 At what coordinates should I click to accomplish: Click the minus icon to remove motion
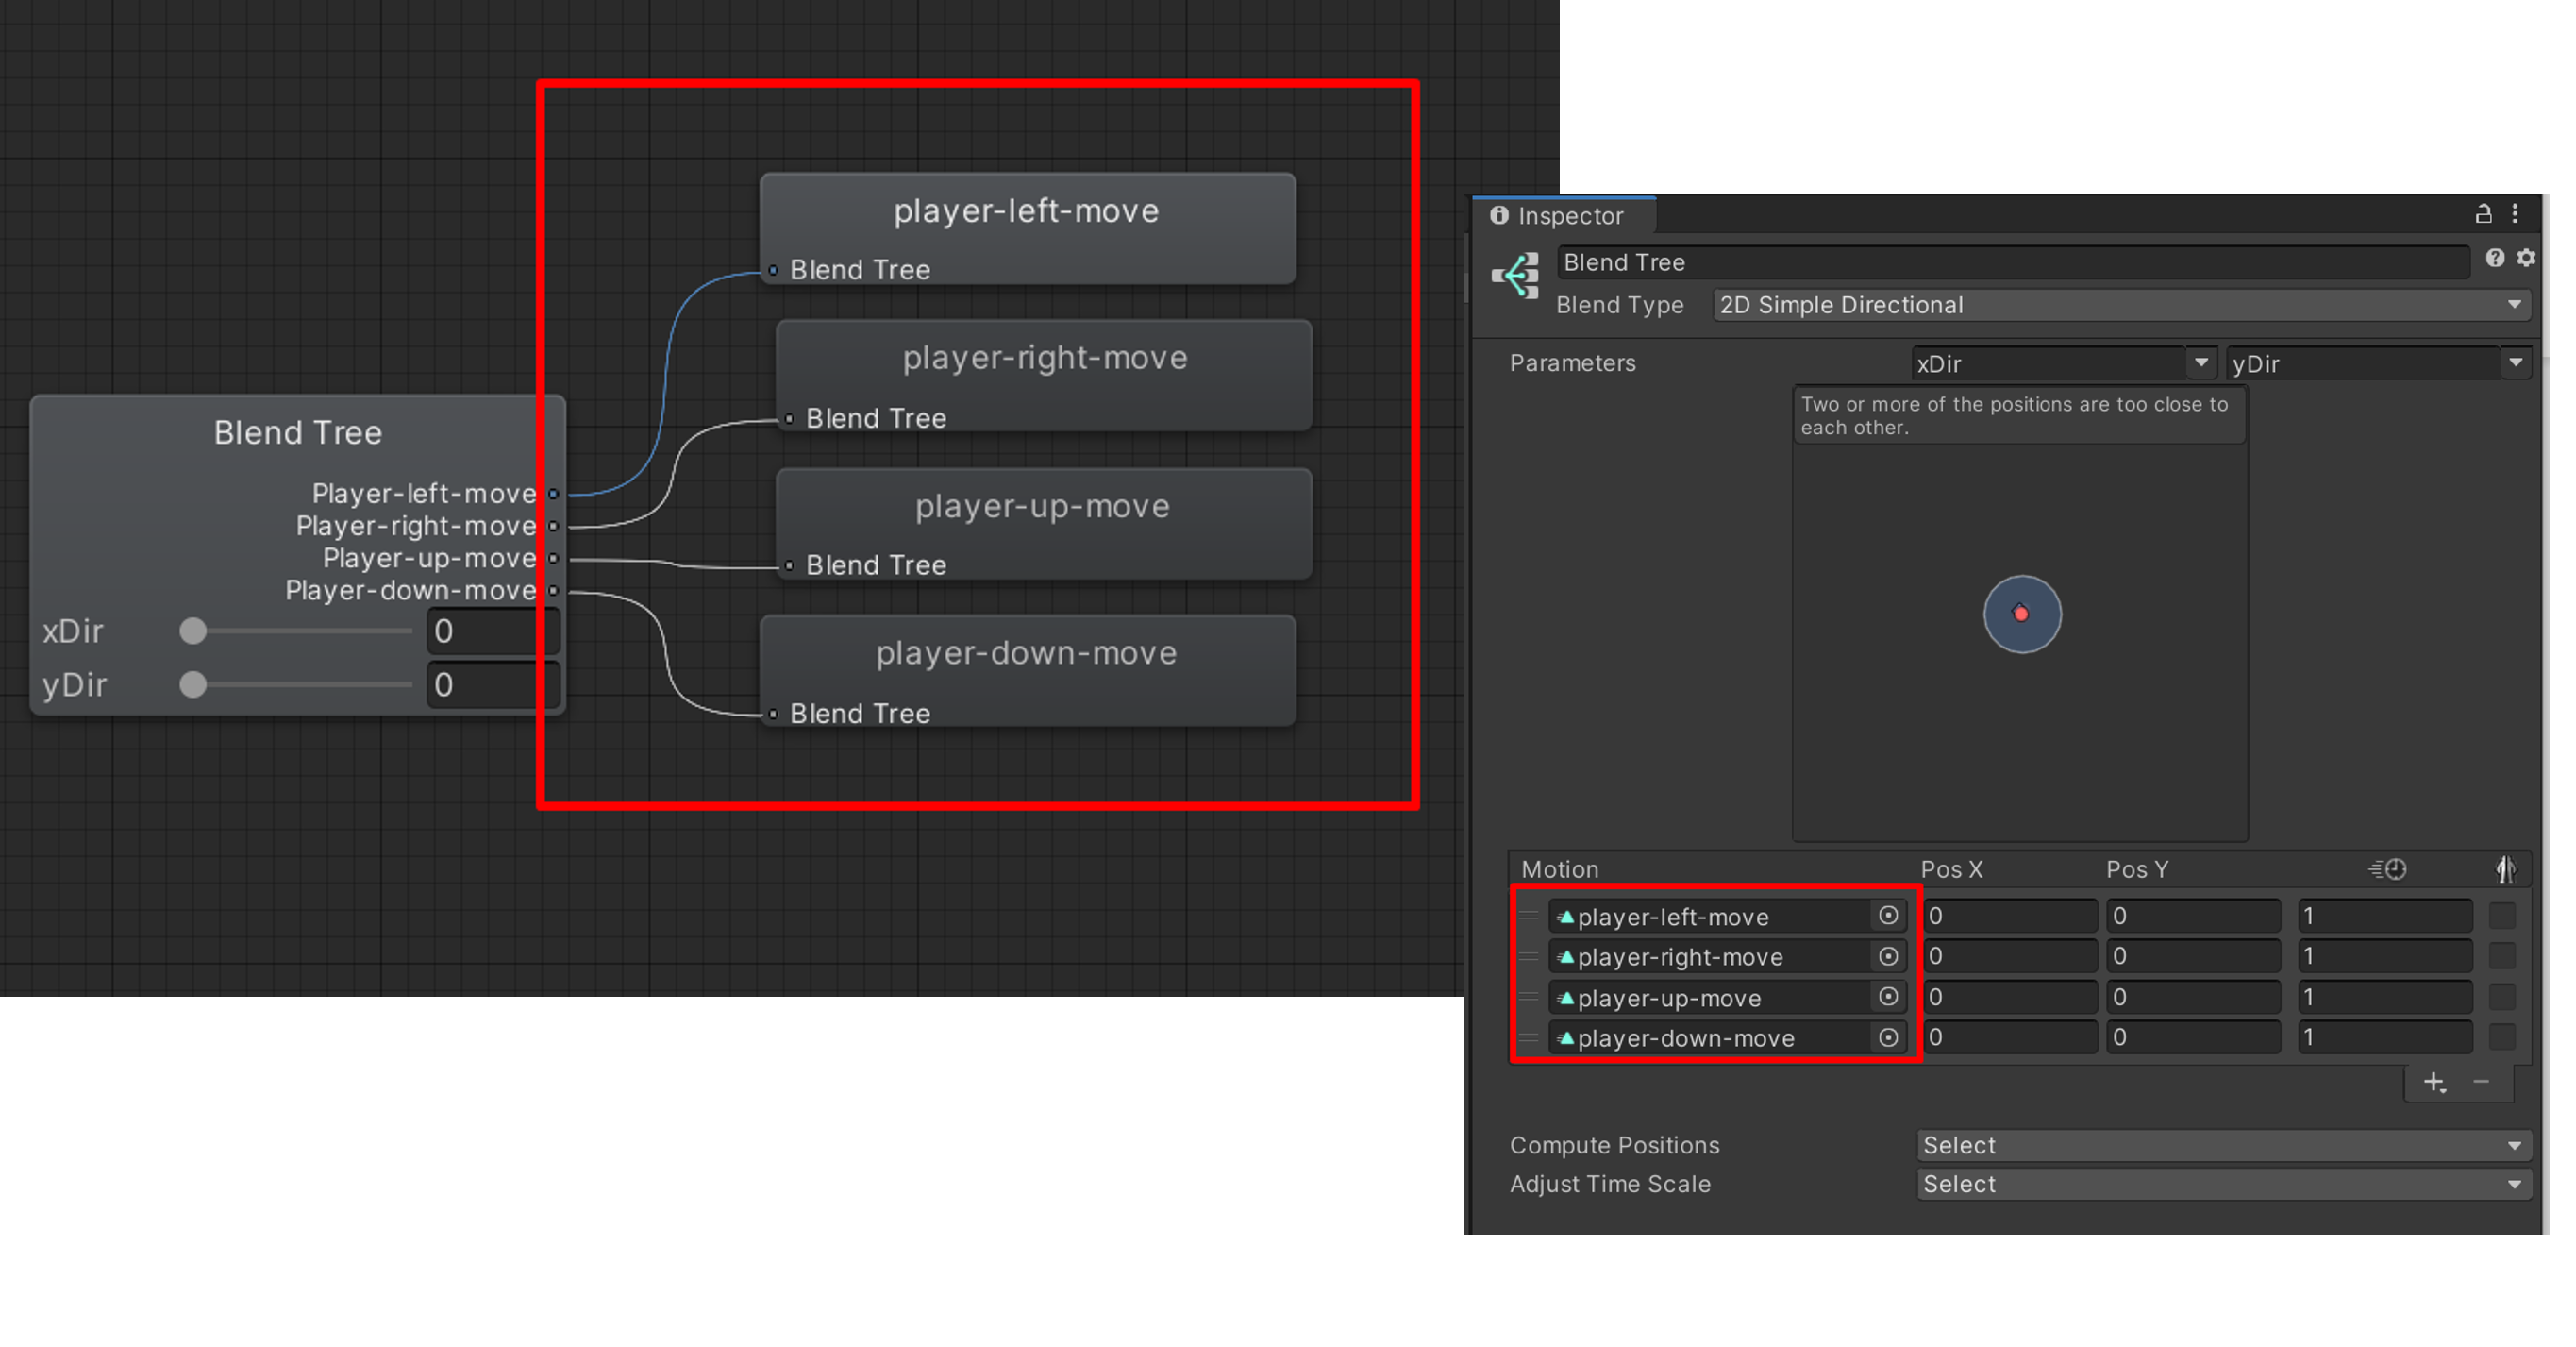tap(2481, 1082)
